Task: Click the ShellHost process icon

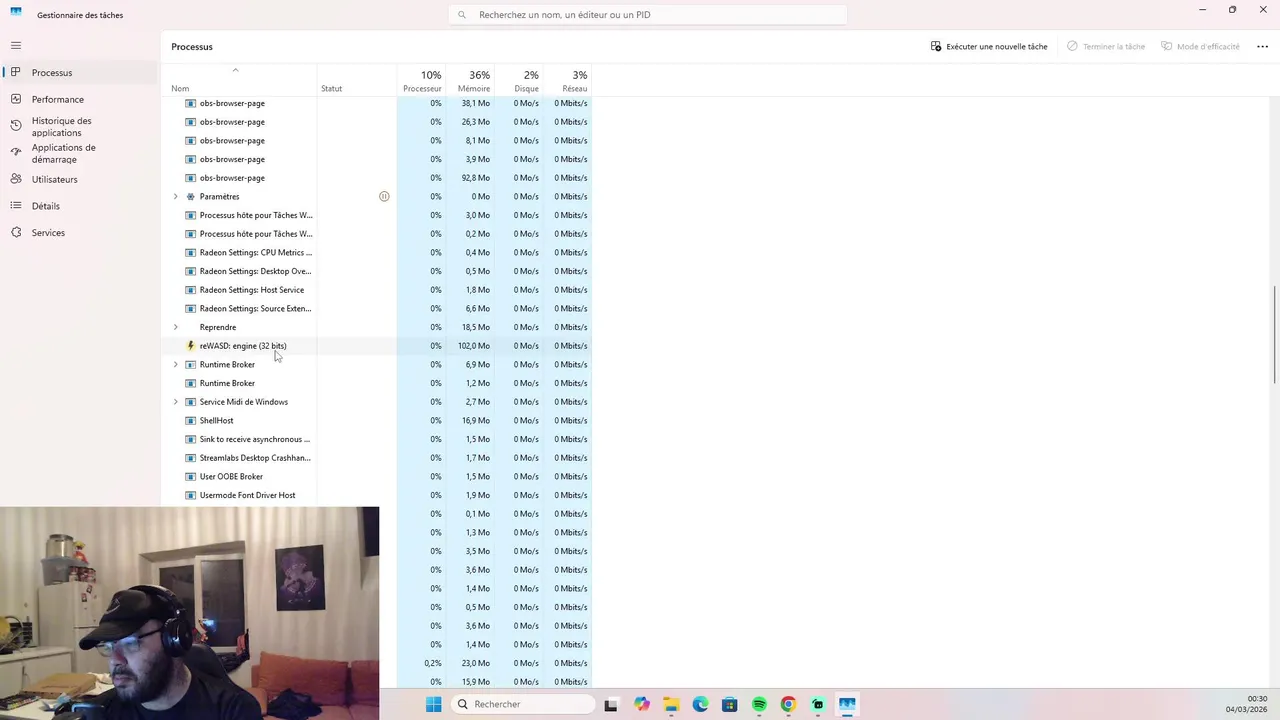Action: point(191,421)
